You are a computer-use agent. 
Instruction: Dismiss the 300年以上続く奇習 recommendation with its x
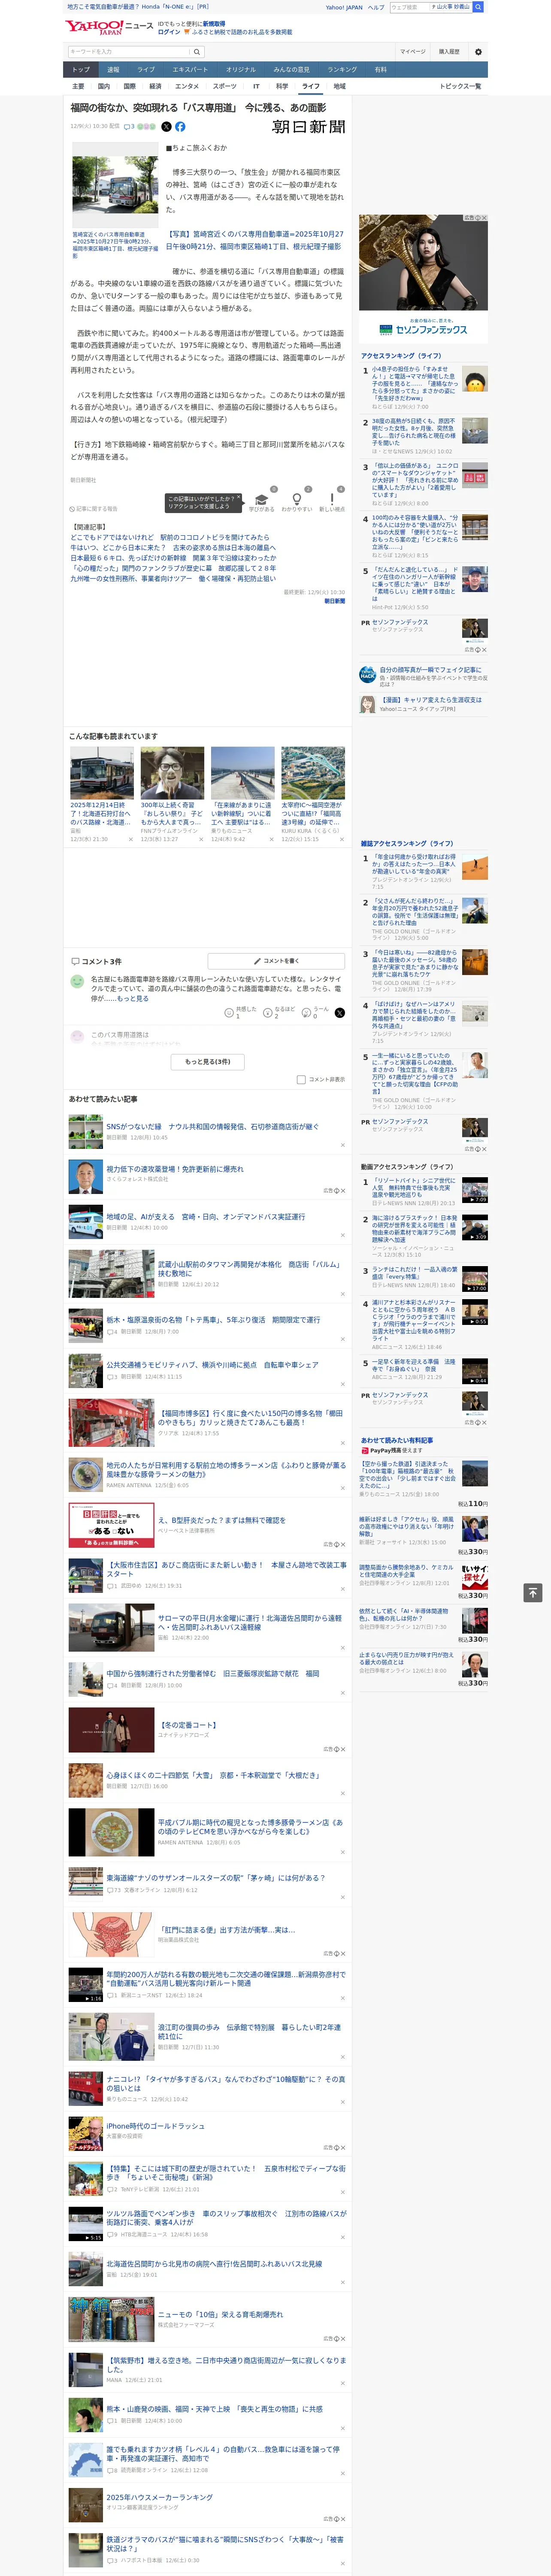201,840
